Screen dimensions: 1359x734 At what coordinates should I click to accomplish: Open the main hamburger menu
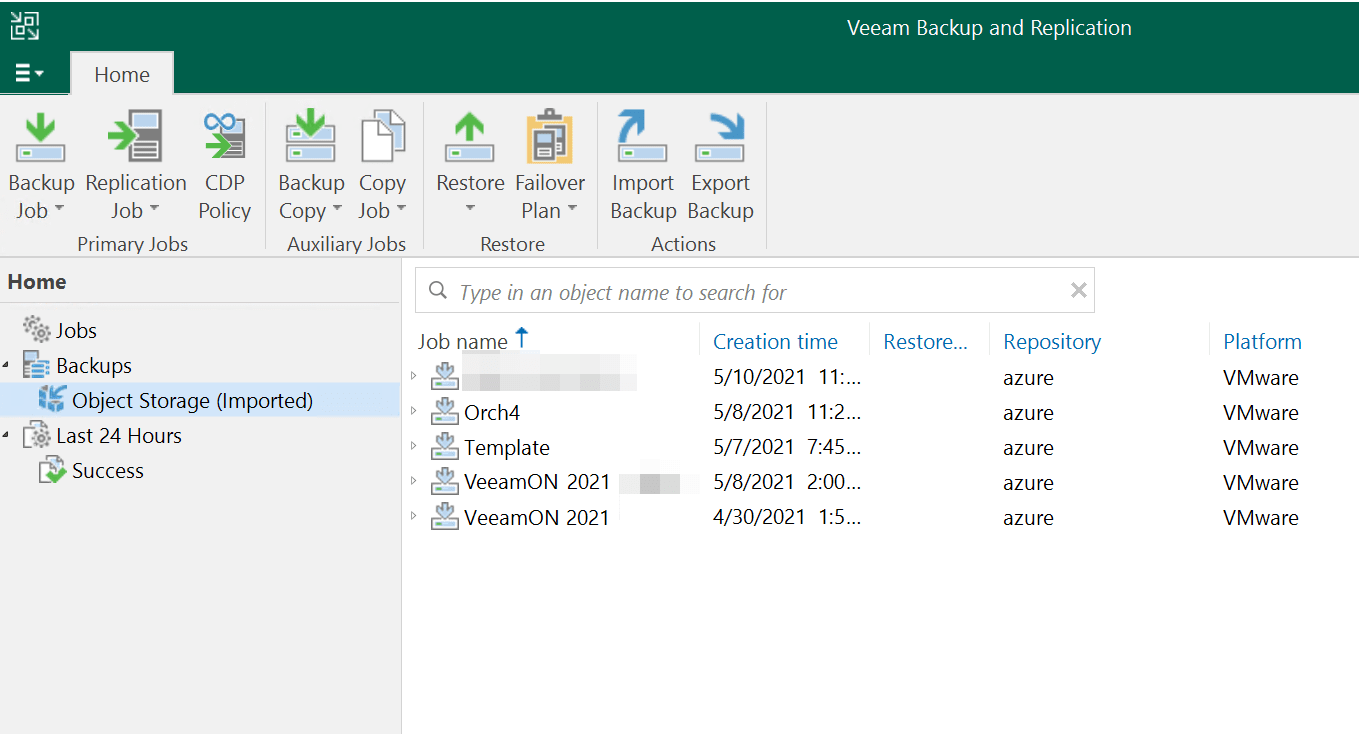click(30, 73)
